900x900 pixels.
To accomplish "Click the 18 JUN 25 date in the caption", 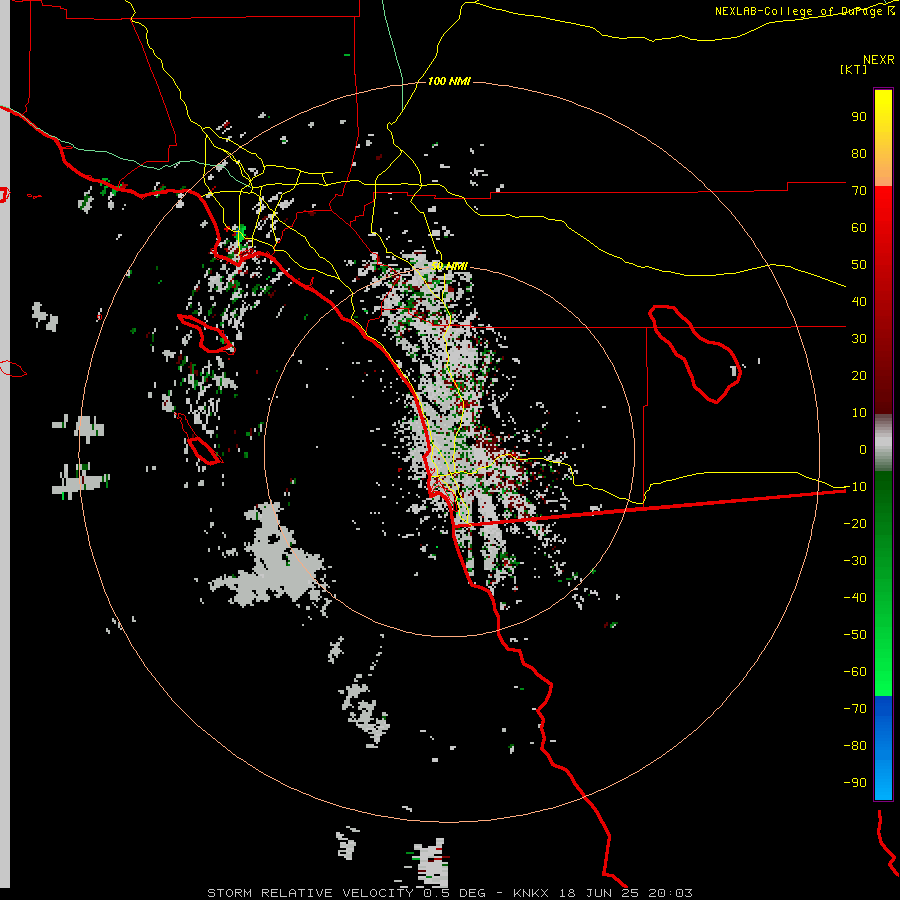I will (x=599, y=893).
